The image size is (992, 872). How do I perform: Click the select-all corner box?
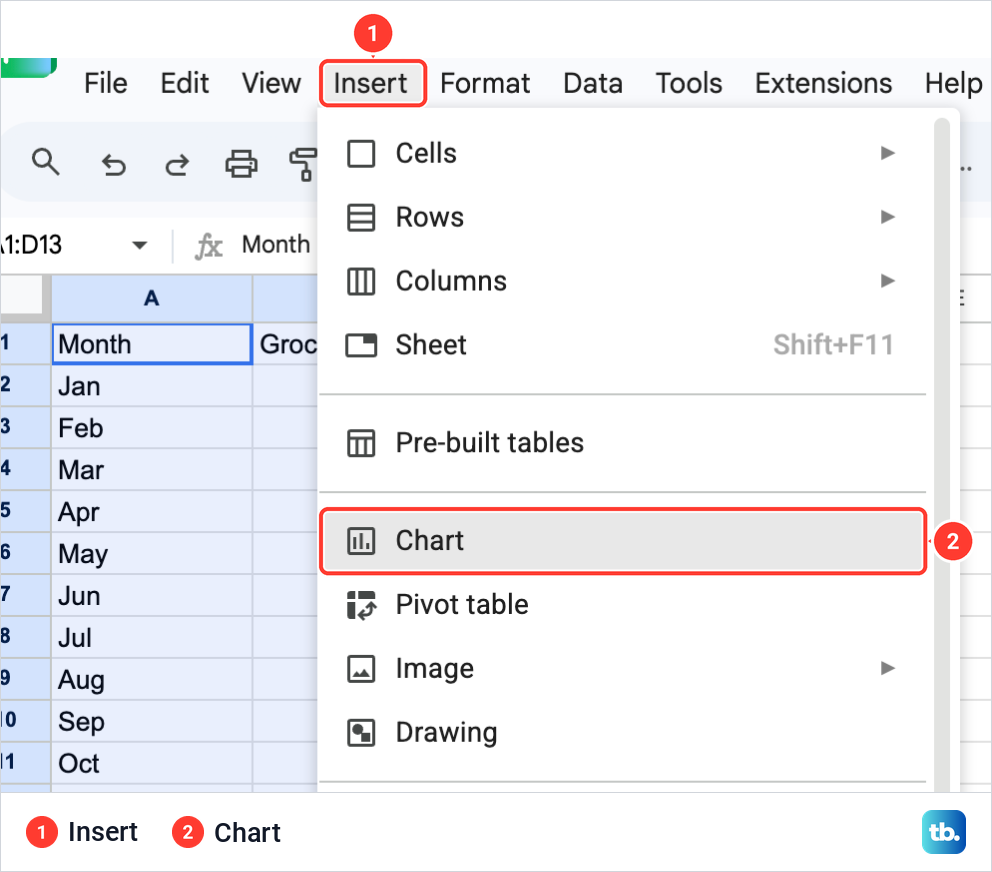[x=22, y=296]
